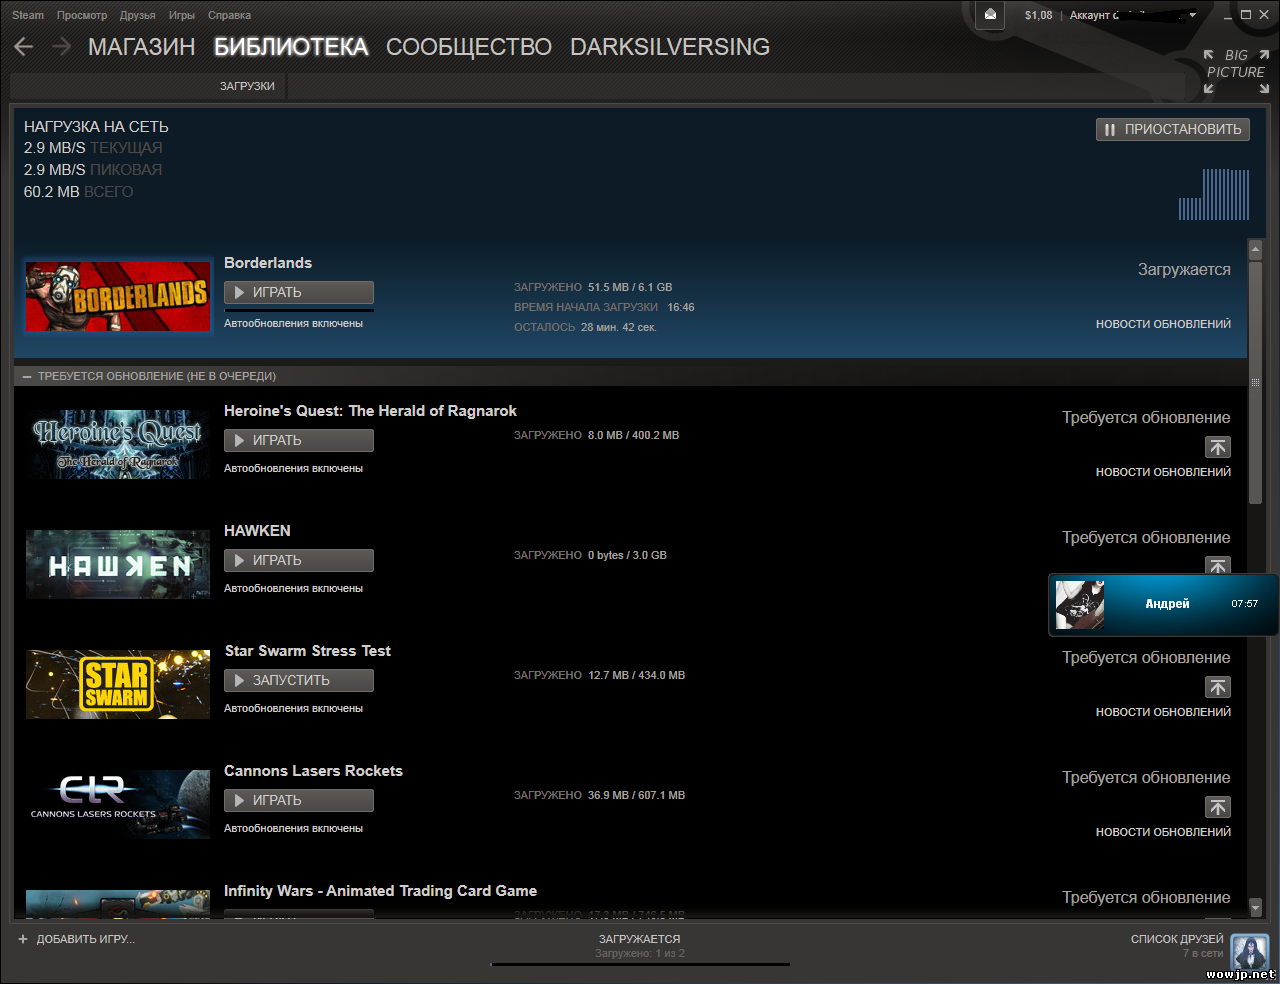Screen dimensions: 1280x984
Task: Open the DARKSILVERSING profile section
Action: (670, 47)
